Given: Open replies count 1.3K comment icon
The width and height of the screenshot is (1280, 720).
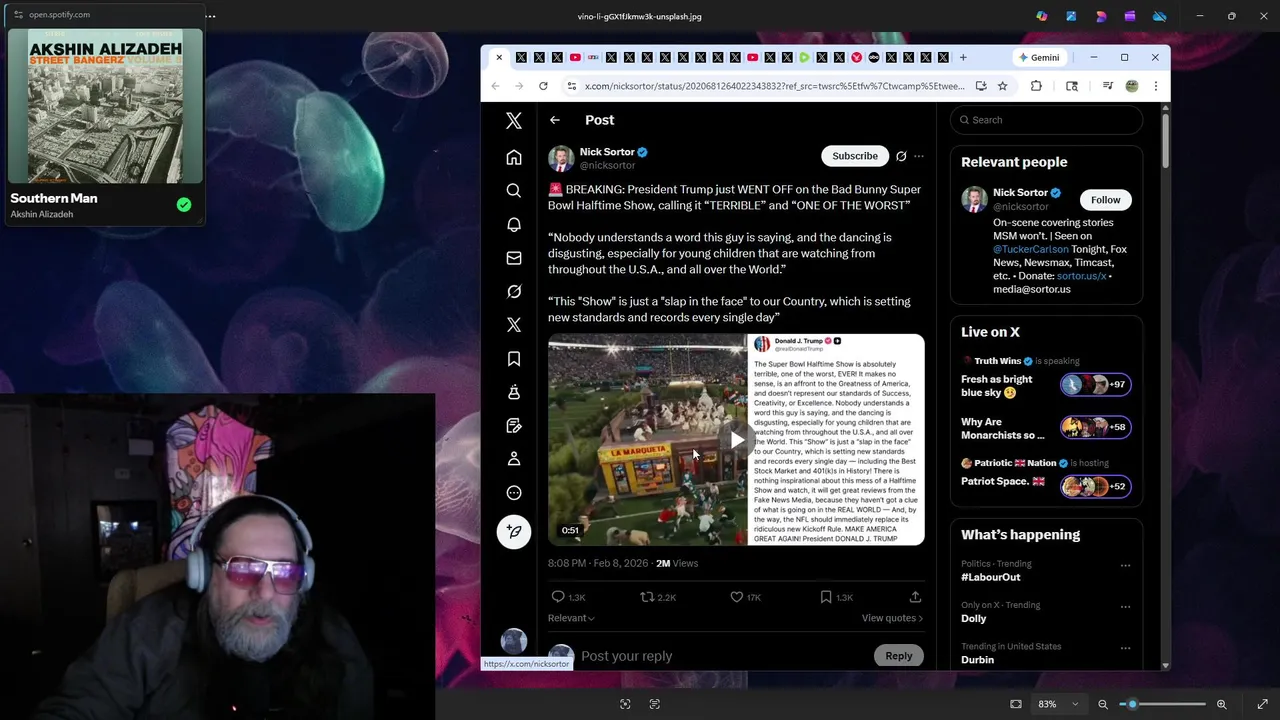Looking at the screenshot, I should 558,597.
